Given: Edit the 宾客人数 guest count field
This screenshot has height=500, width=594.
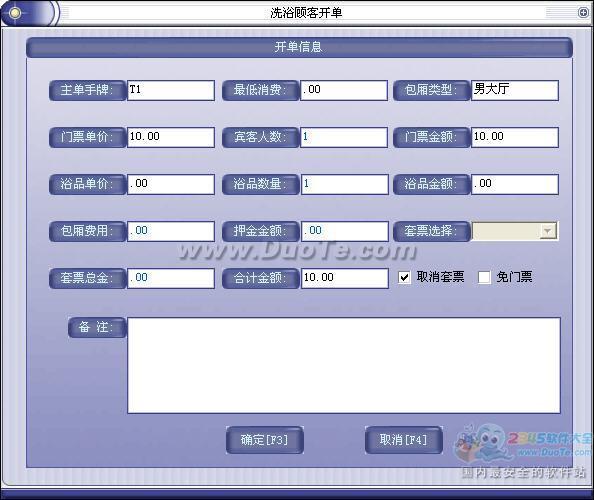Looking at the screenshot, I should [344, 137].
